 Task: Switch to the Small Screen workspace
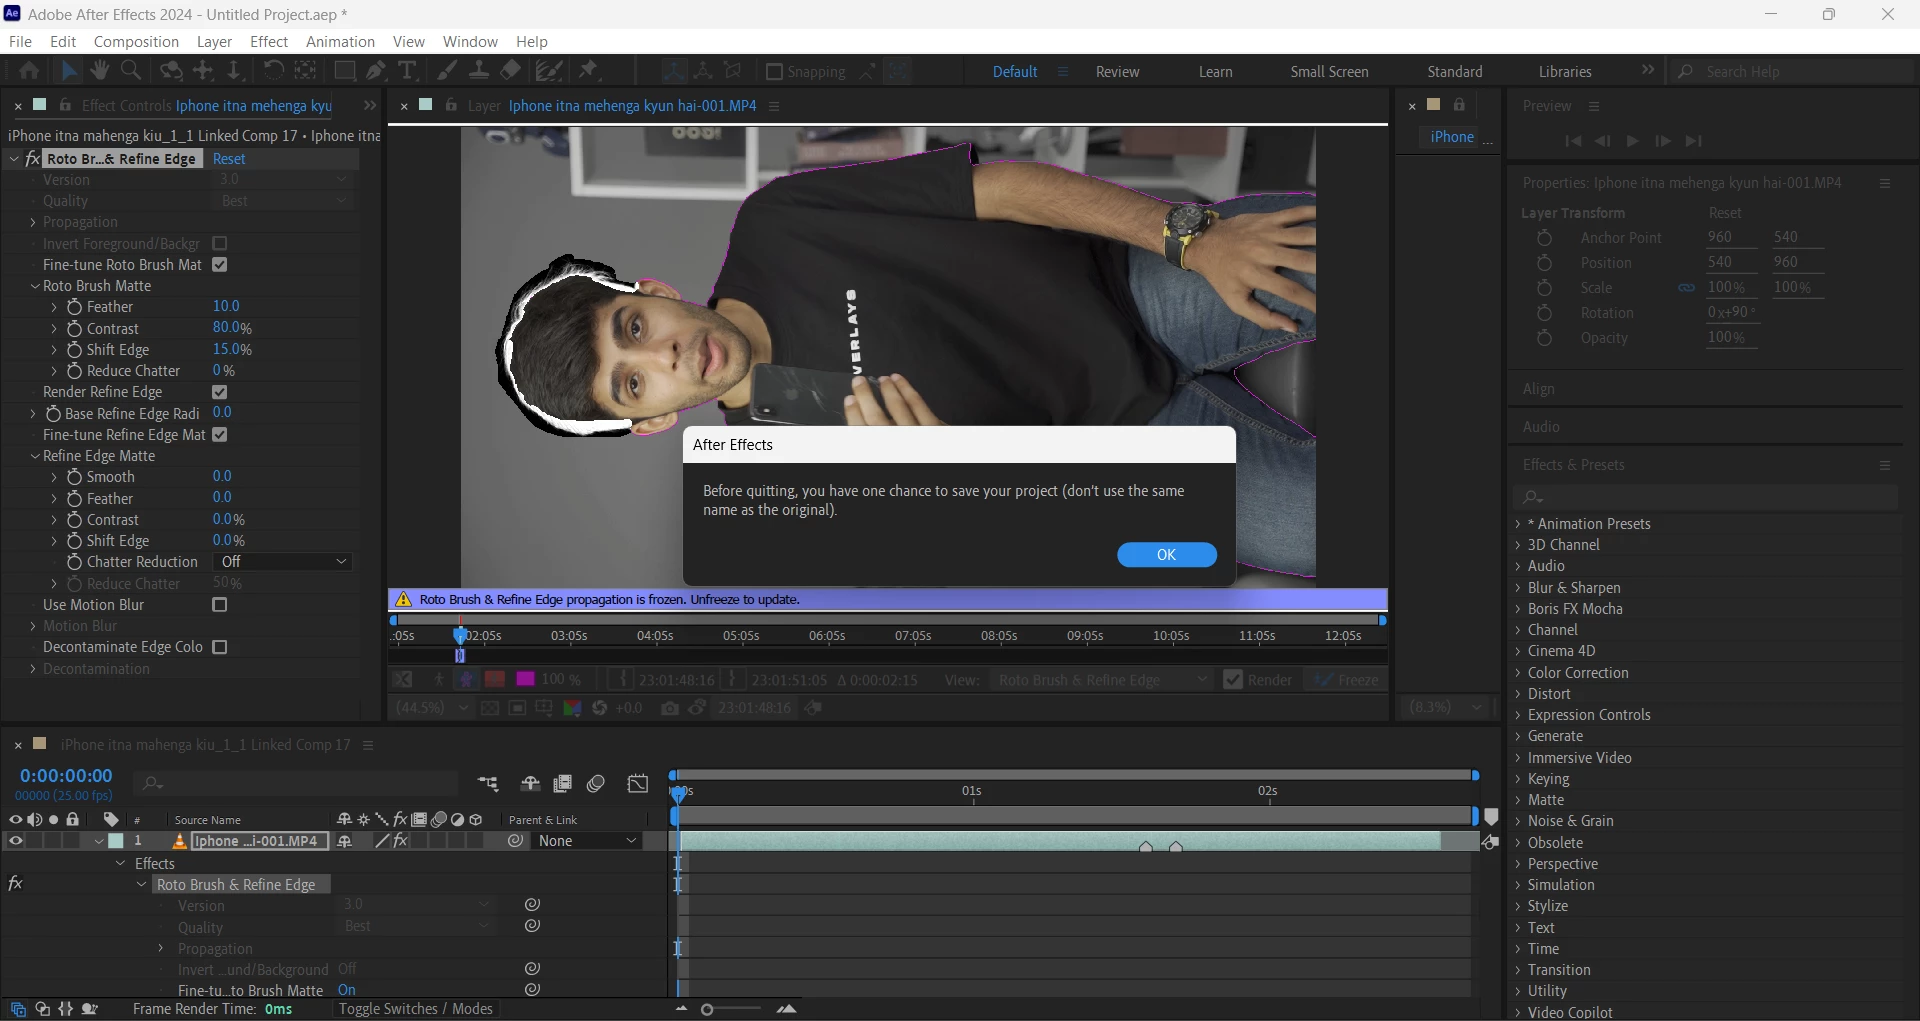tap(1329, 72)
